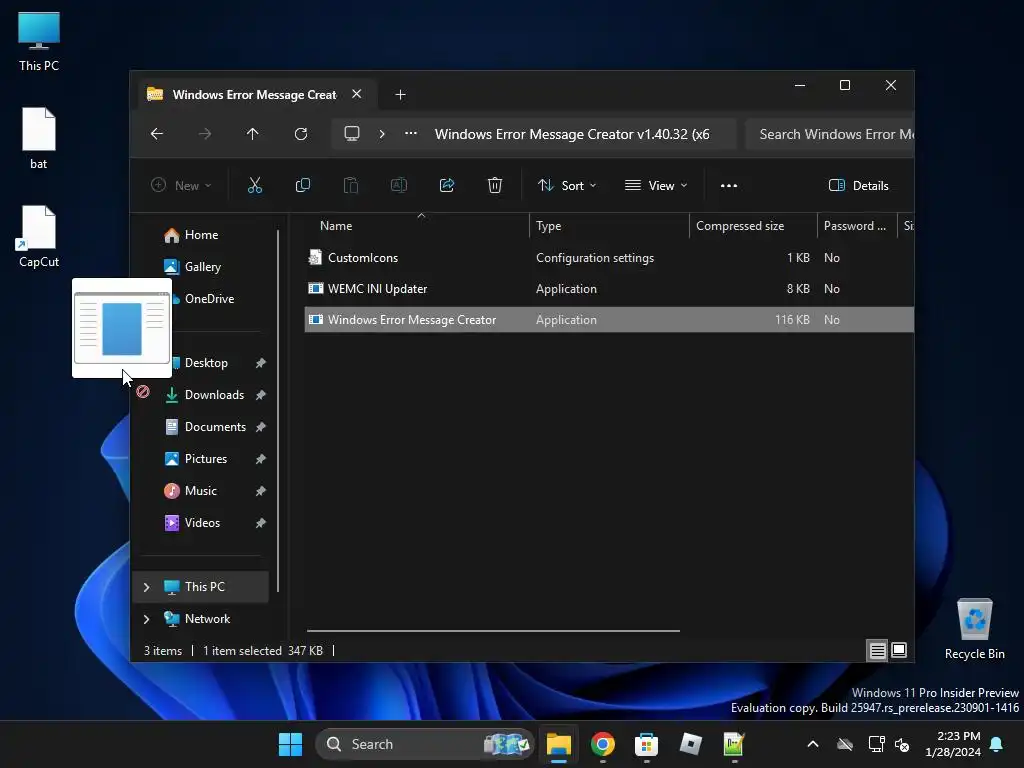The height and width of the screenshot is (768, 1024).
Task: Click the Cut scissors icon in toolbar
Action: point(255,185)
